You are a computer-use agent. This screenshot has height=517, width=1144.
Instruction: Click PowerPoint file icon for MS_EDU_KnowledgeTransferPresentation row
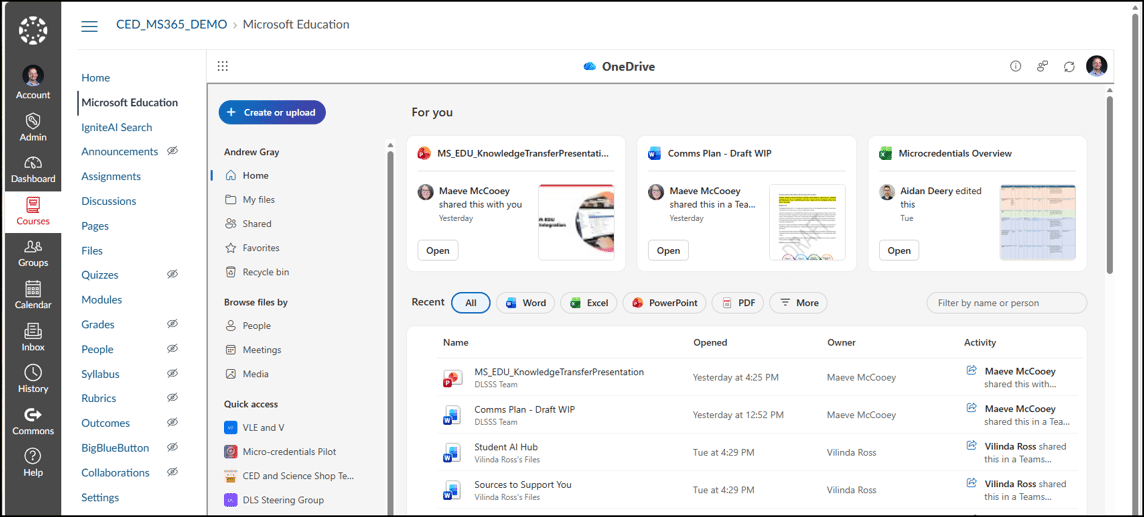click(451, 378)
